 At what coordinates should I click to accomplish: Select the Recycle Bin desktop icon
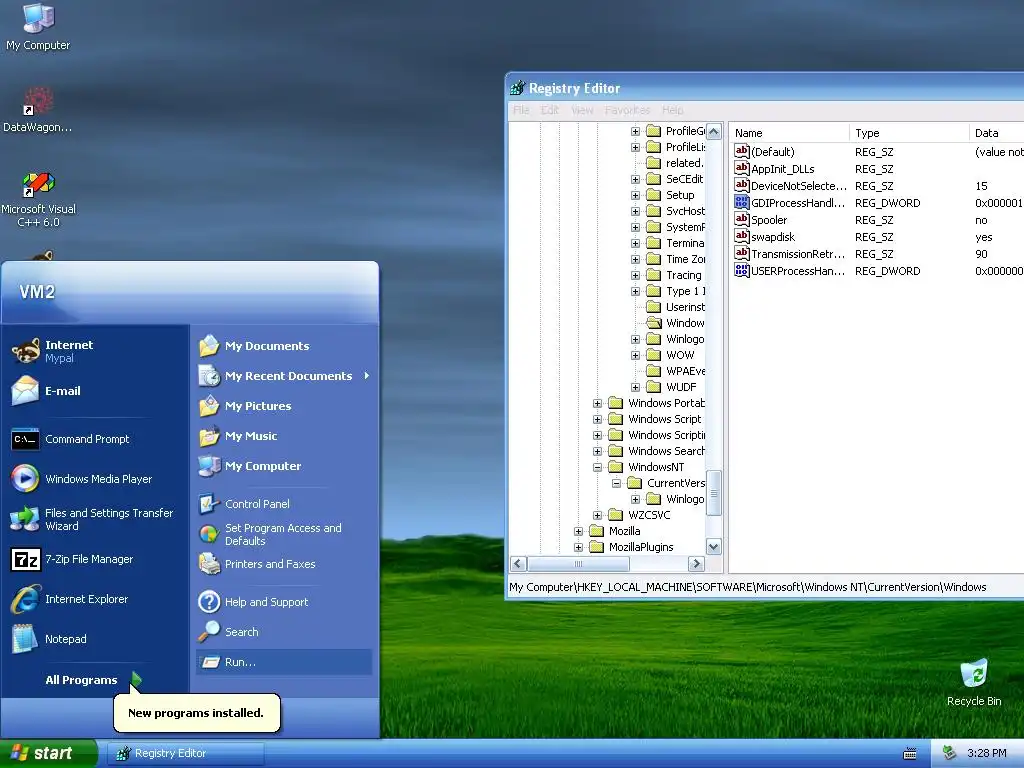pos(974,682)
